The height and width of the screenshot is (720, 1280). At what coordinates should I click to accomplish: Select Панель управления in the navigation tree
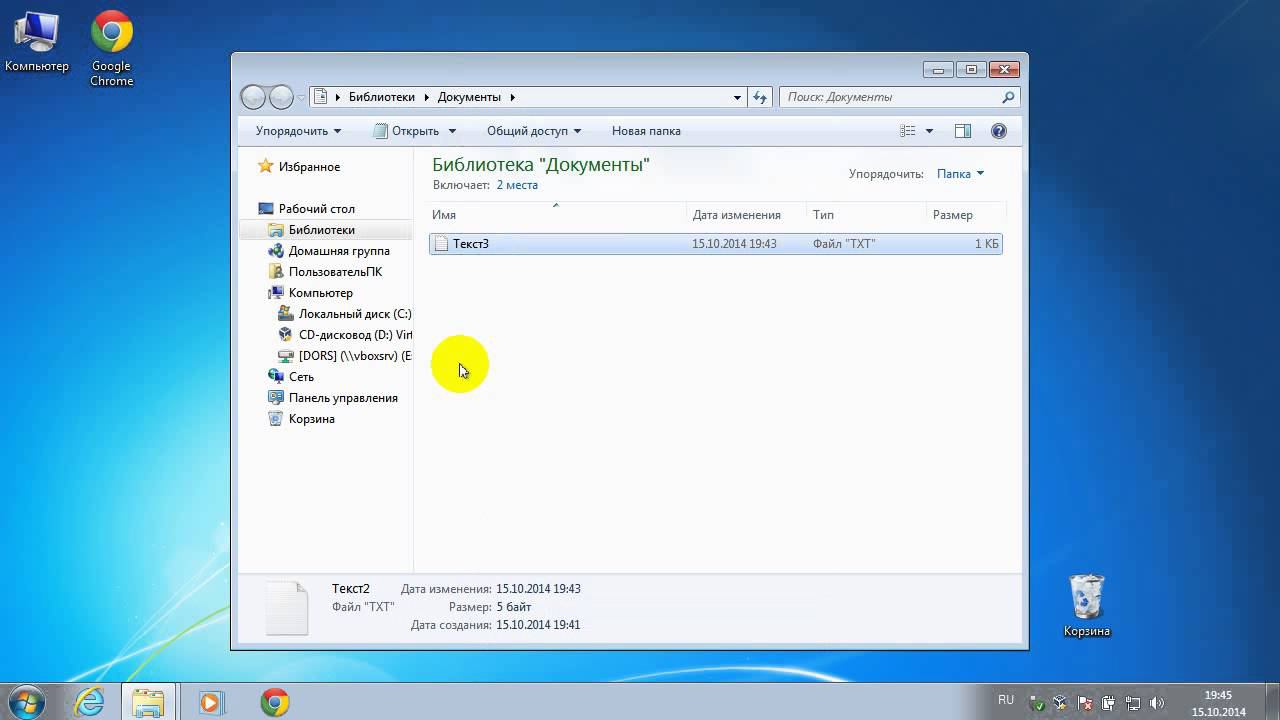[343, 398]
